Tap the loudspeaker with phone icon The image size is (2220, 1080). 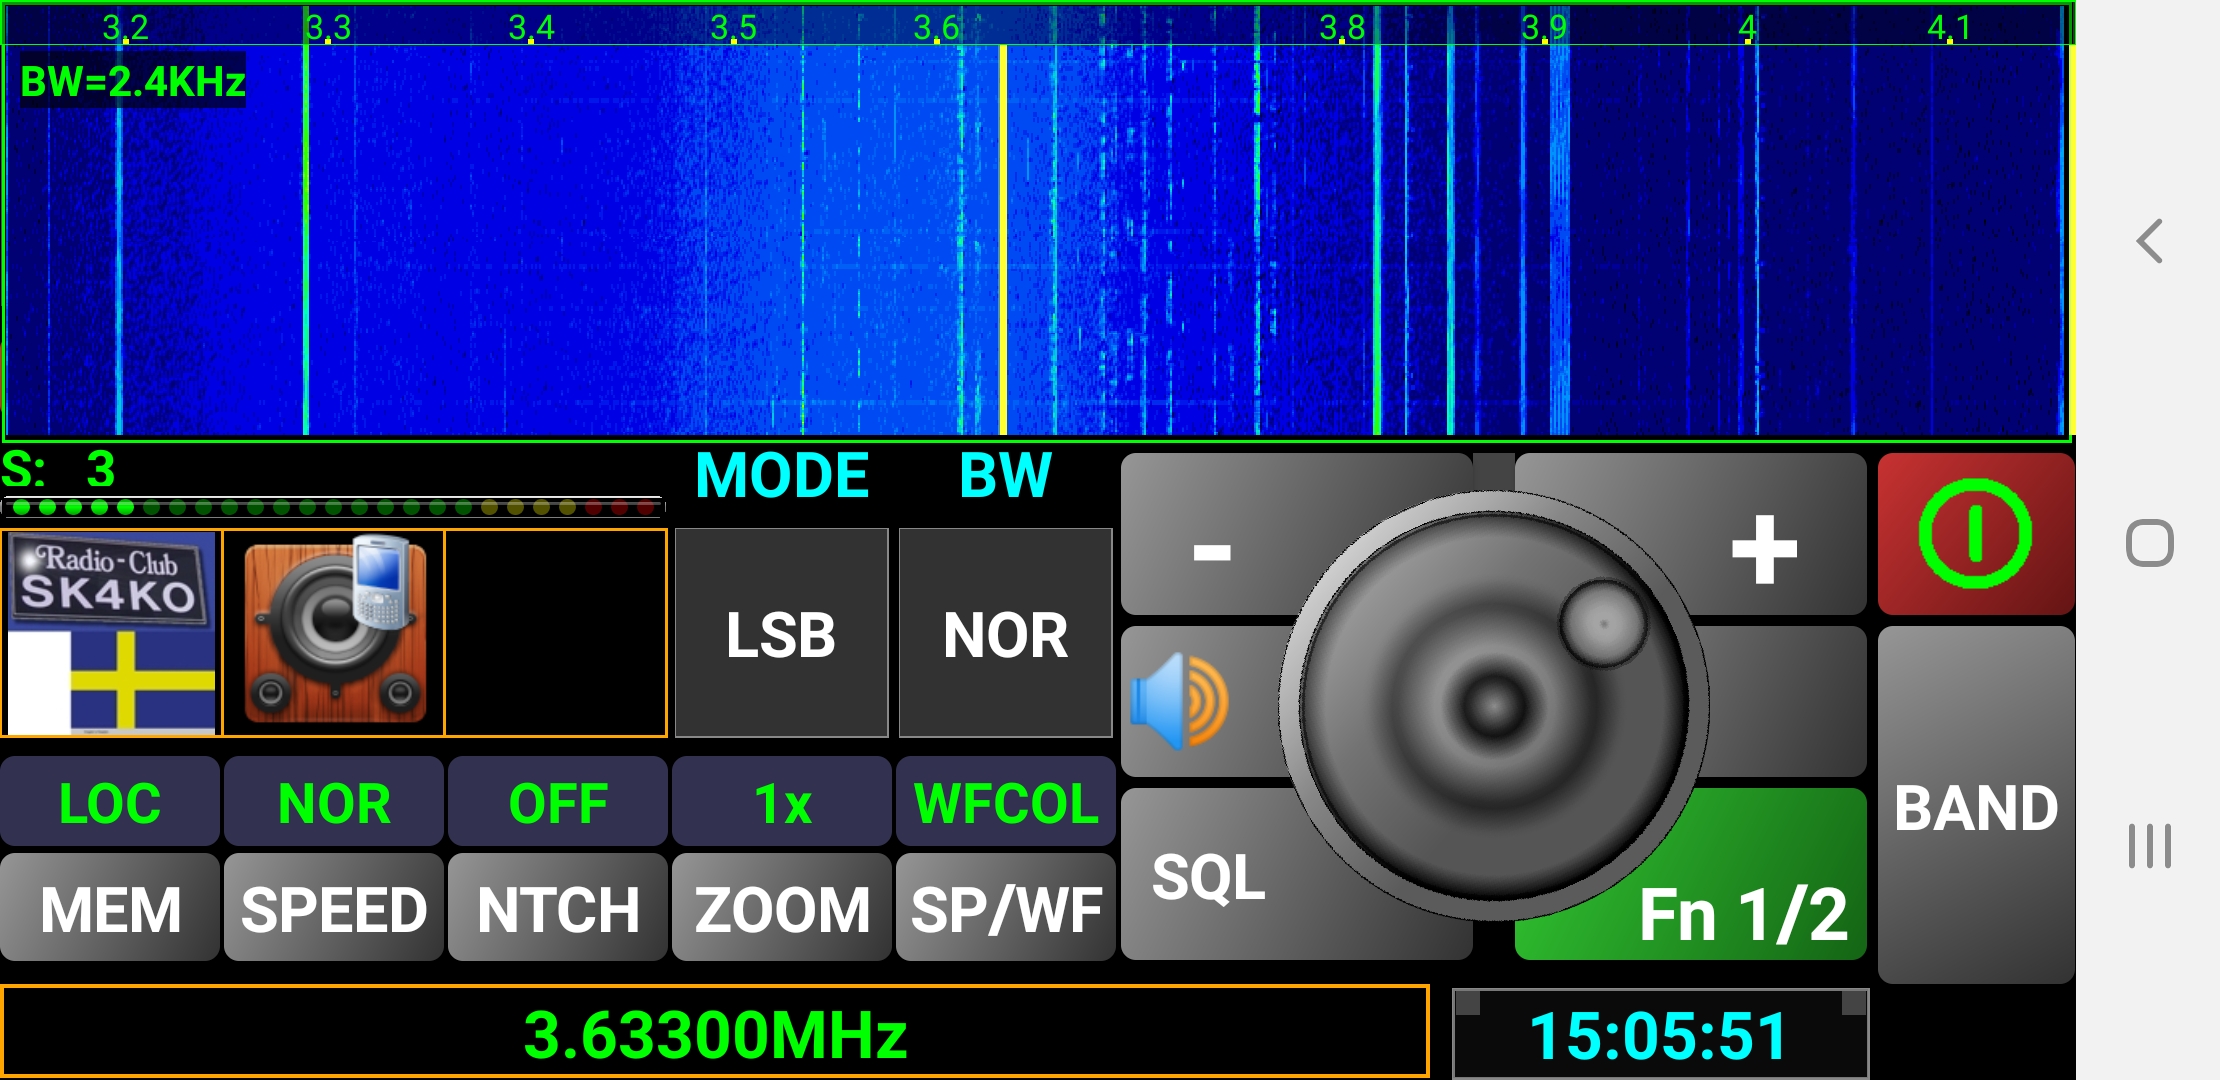[x=334, y=633]
